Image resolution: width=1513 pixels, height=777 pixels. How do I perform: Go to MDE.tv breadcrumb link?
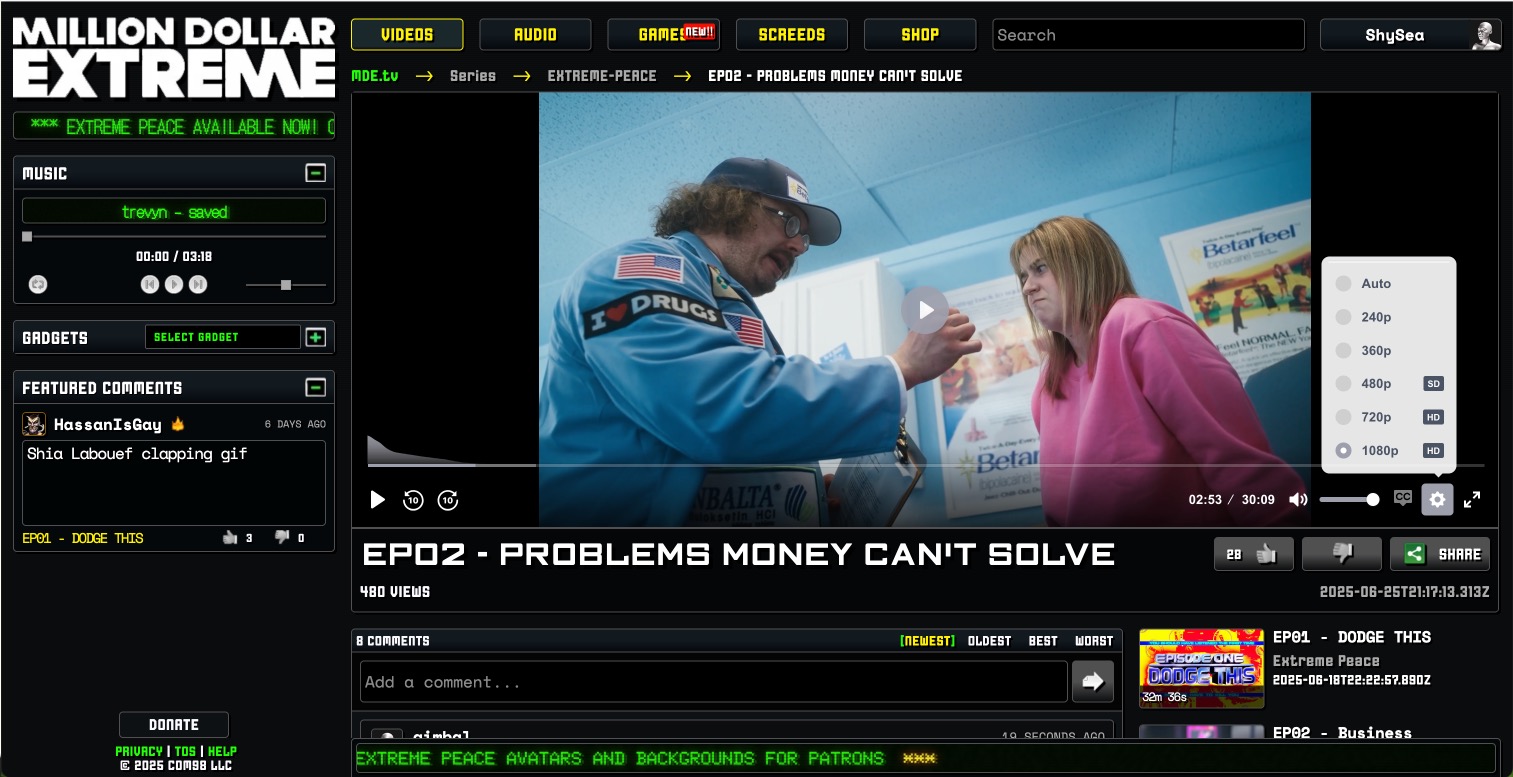coord(375,76)
